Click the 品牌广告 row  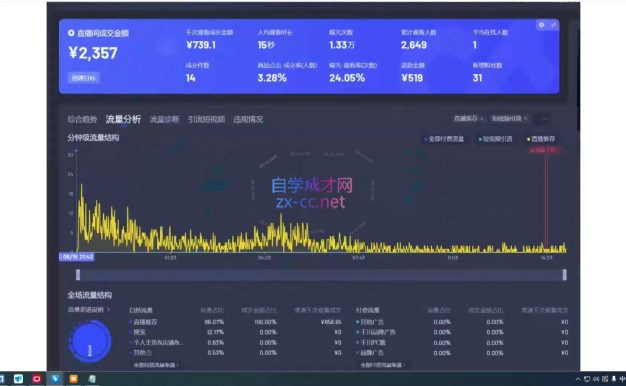pos(462,353)
